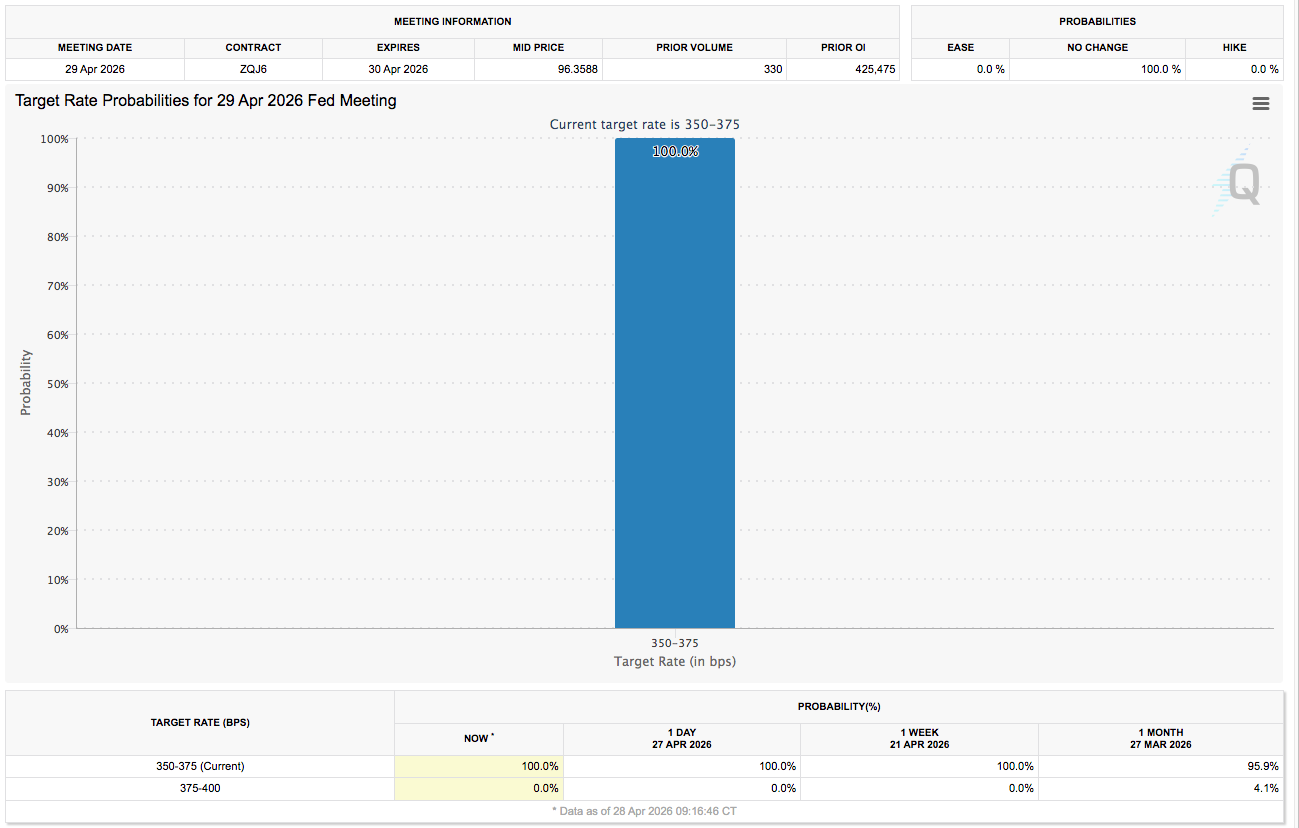Click the NOW column header
Image resolution: width=1299 pixels, height=828 pixels.
pyautogui.click(x=478, y=739)
